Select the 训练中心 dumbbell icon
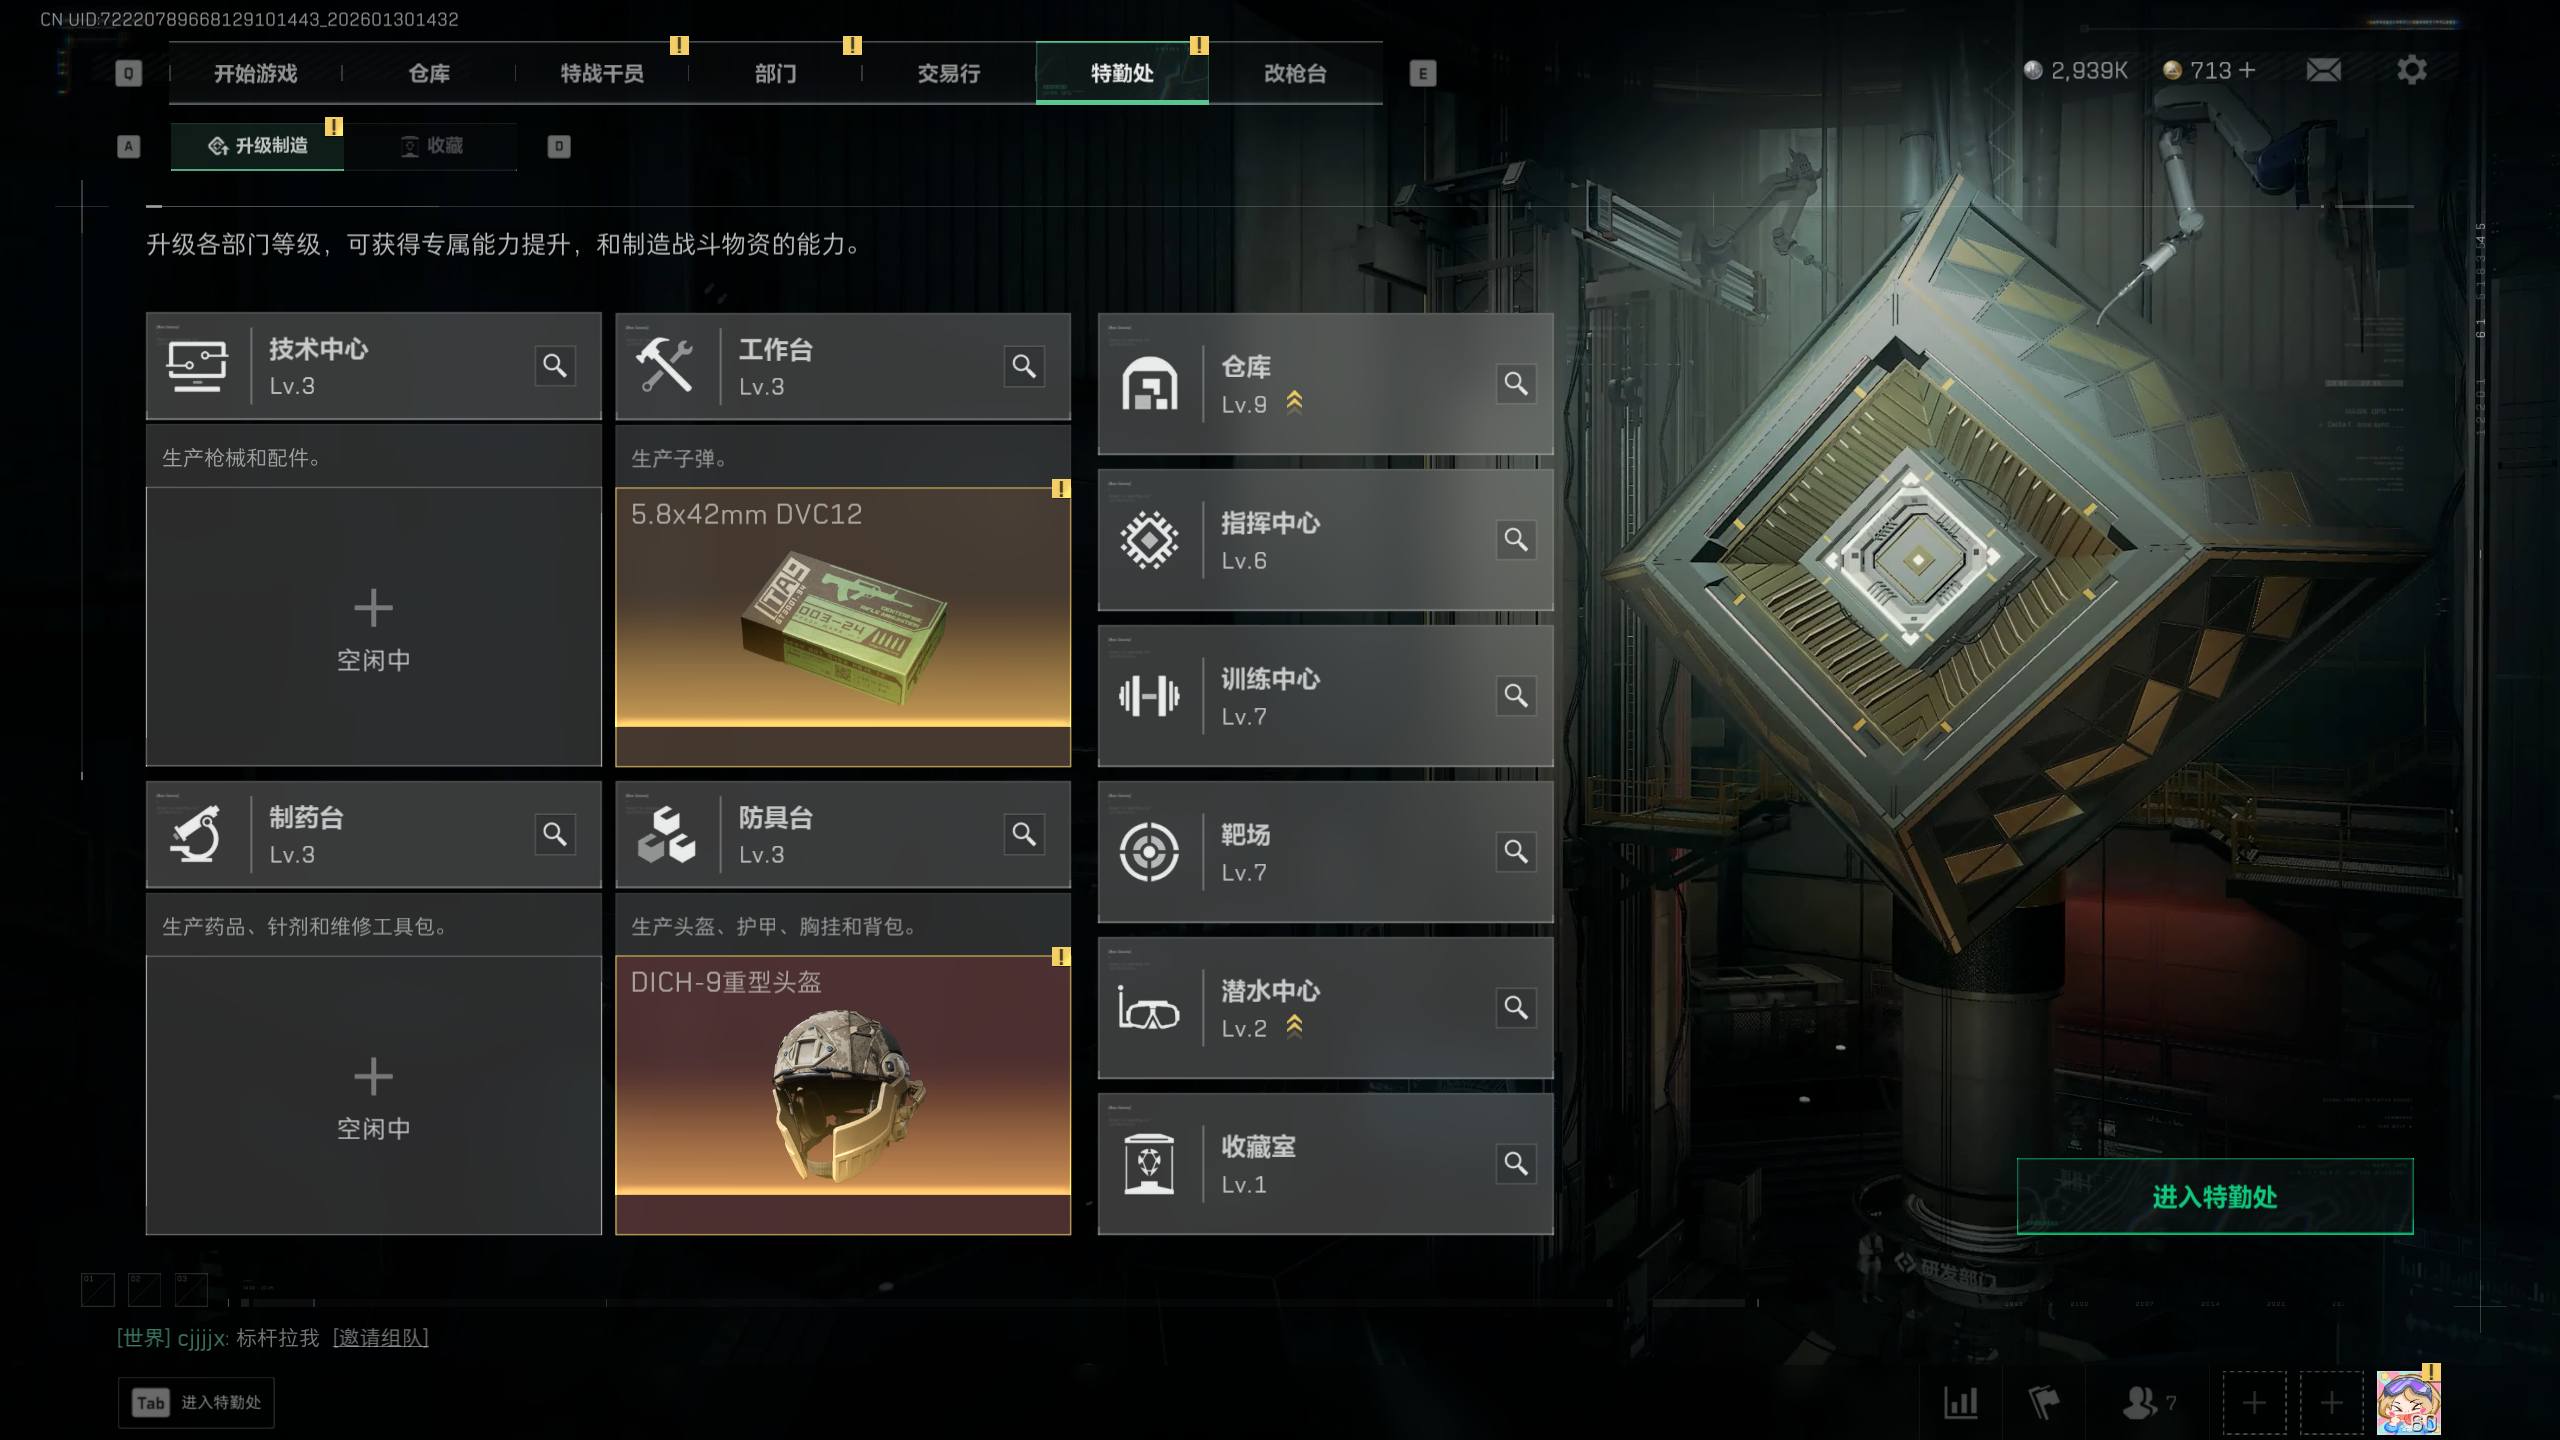The image size is (2560, 1440). point(1149,696)
